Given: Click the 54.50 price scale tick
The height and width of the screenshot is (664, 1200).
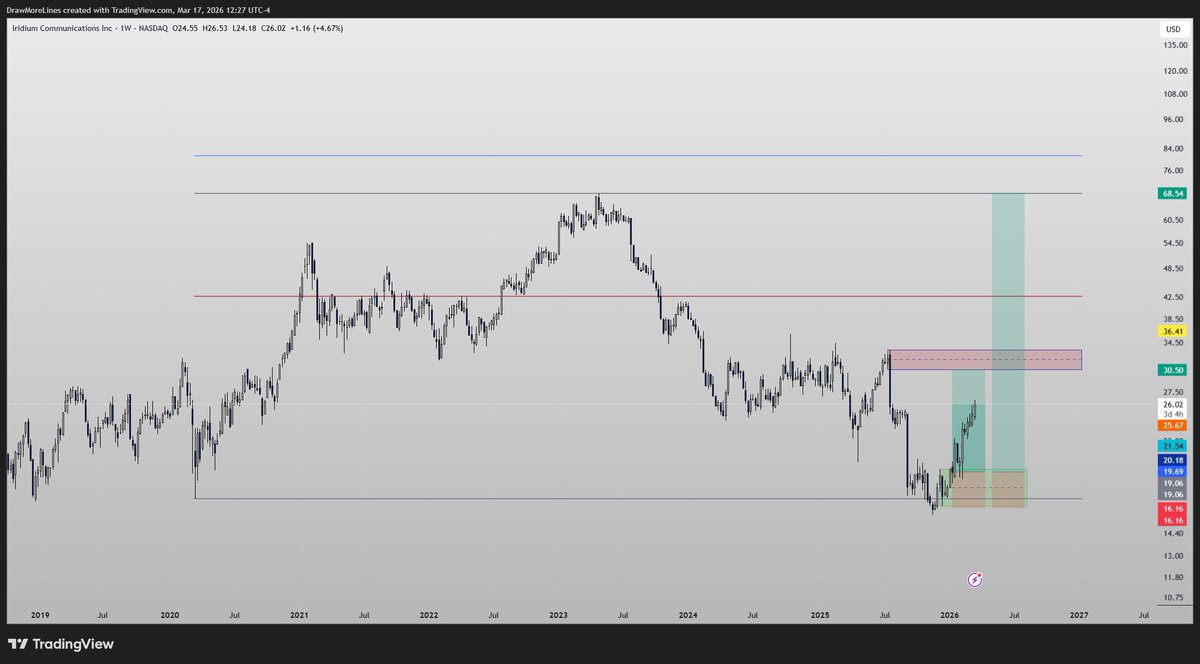Looking at the screenshot, I should tap(1173, 243).
